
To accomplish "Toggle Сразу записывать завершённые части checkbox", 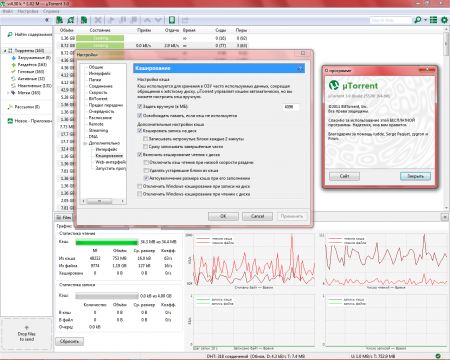I will [146, 147].
